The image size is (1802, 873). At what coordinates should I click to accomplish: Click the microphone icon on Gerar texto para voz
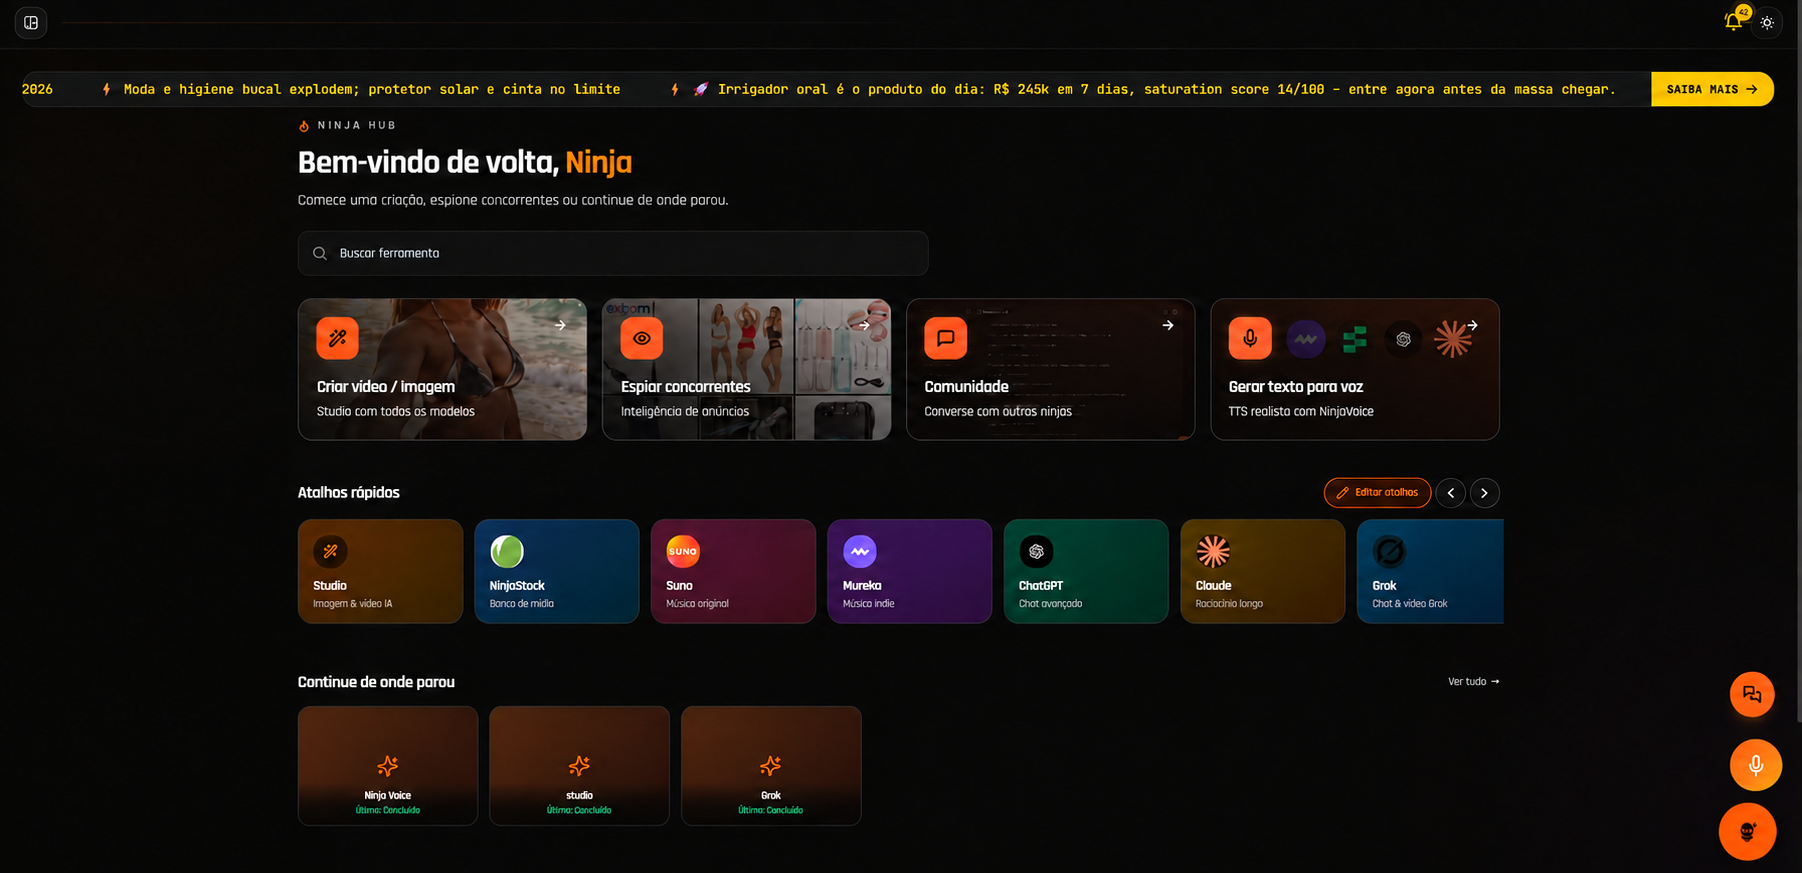point(1250,338)
